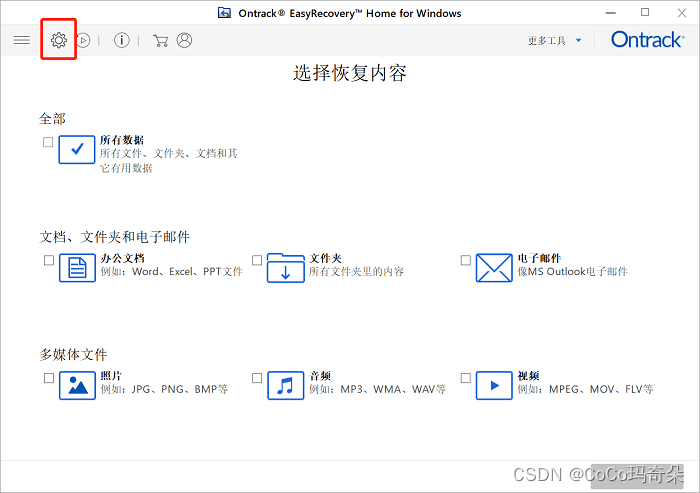Toggle the 照片 checkbox
This screenshot has width=700, height=493.
tap(48, 378)
